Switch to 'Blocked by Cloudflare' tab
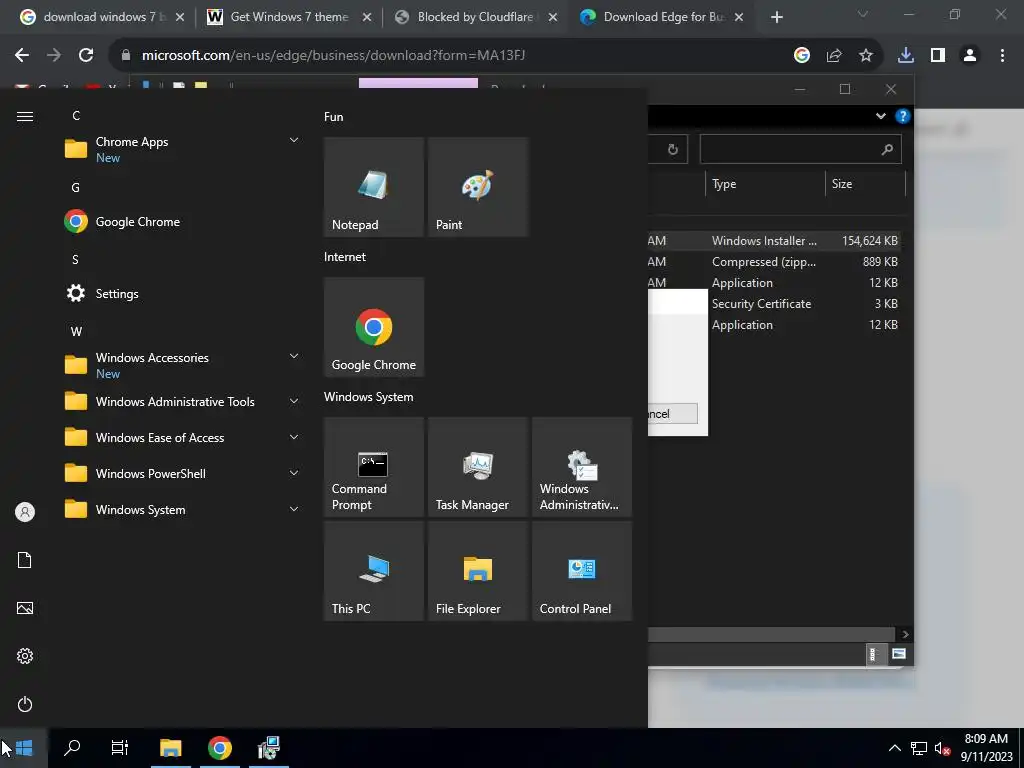This screenshot has height=768, width=1024. point(475,17)
